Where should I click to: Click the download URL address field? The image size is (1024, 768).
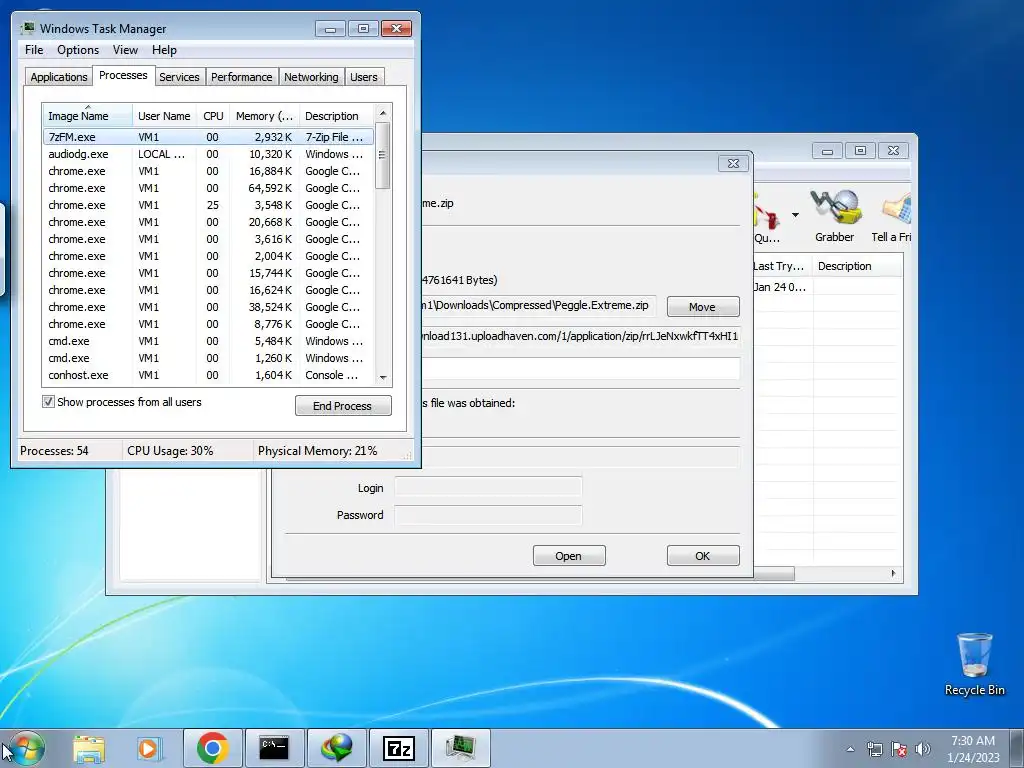click(x=580, y=336)
